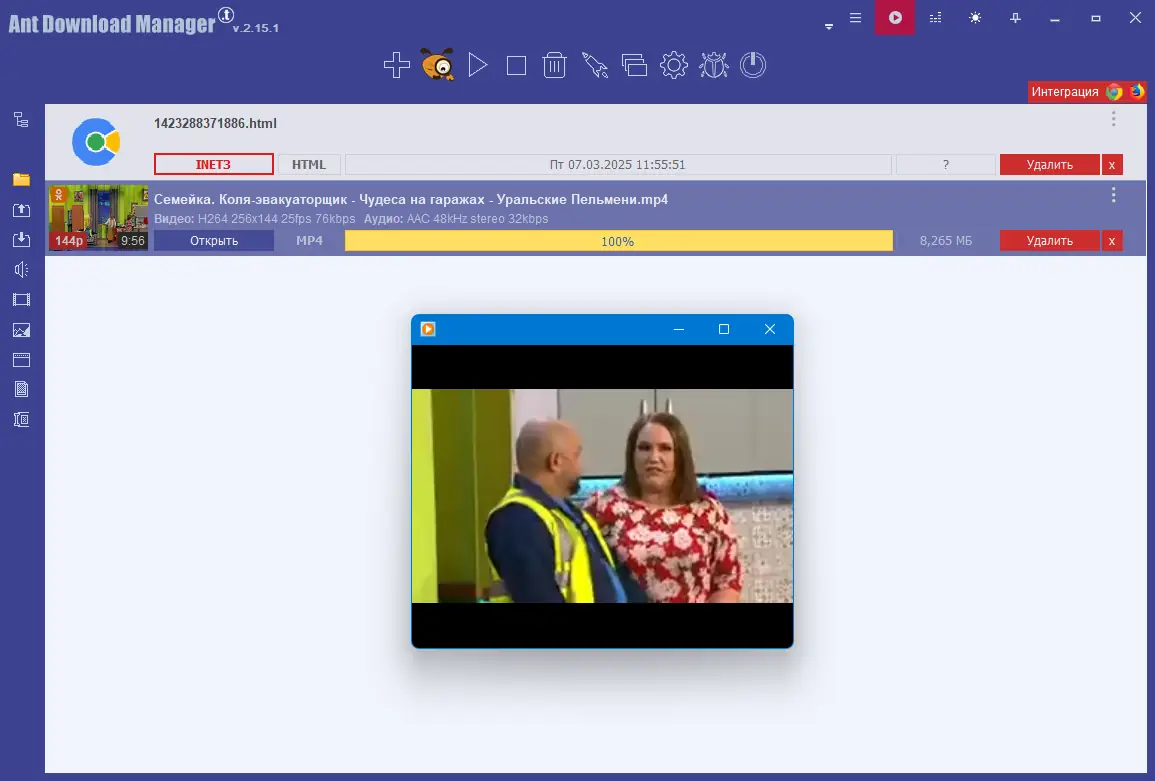The height and width of the screenshot is (781, 1155).
Task: Click the HTML file type label
Action: coord(309,164)
